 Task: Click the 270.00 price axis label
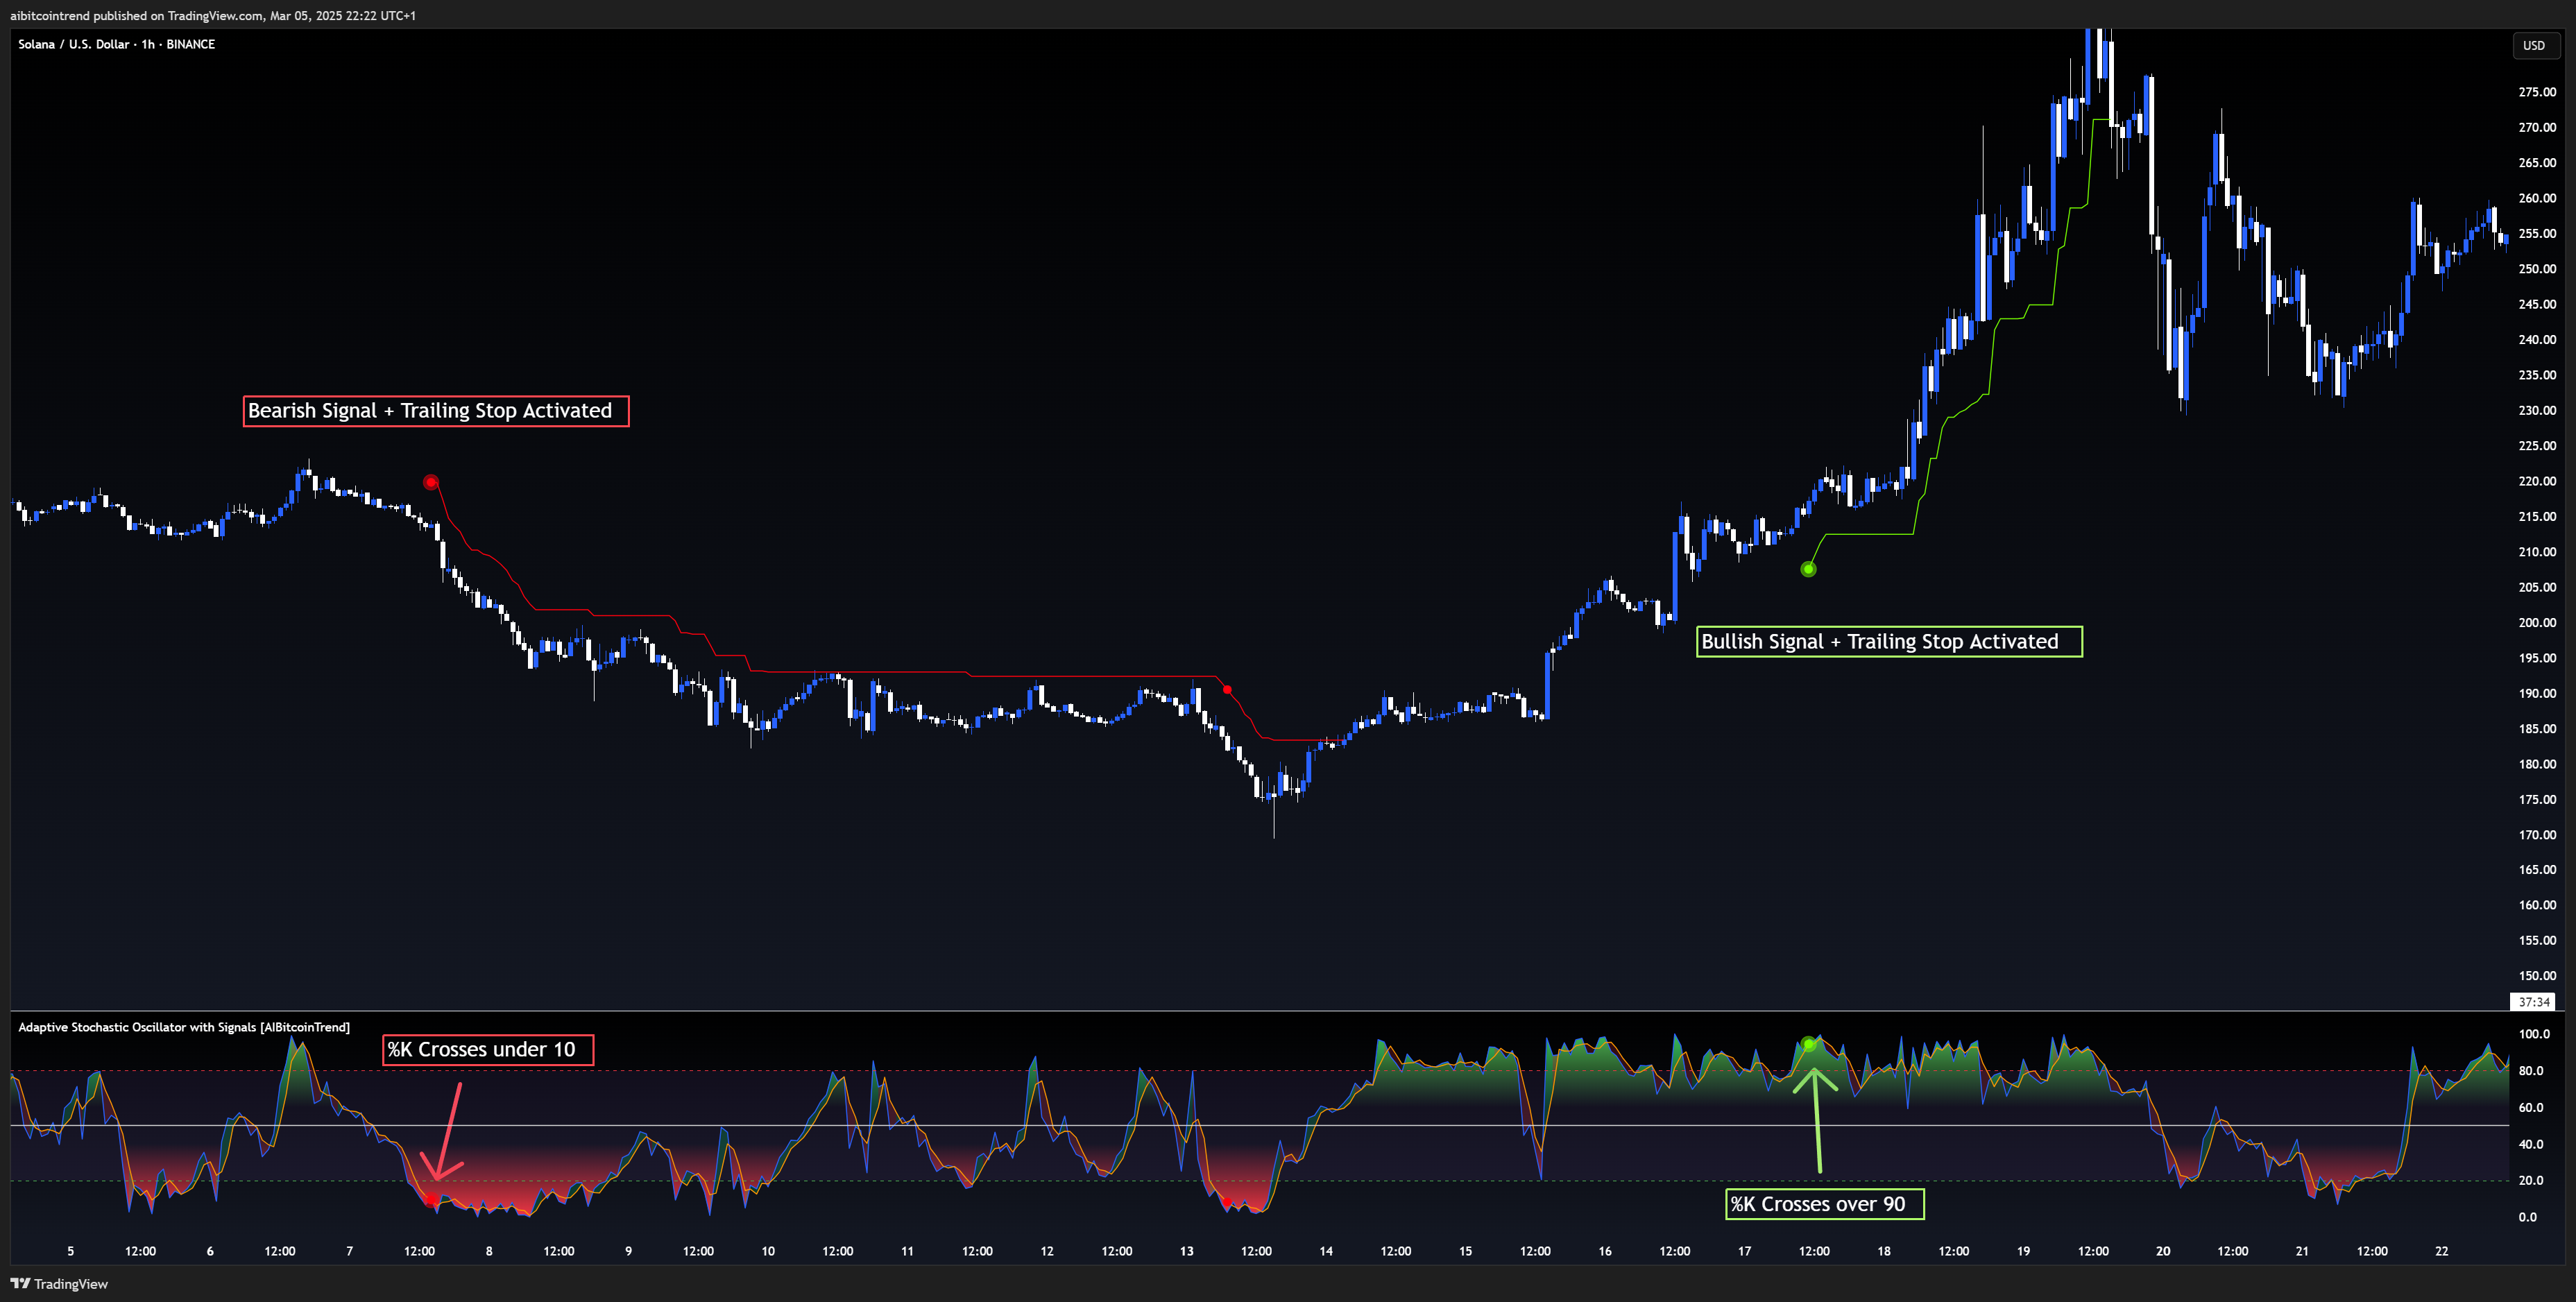[x=2537, y=127]
